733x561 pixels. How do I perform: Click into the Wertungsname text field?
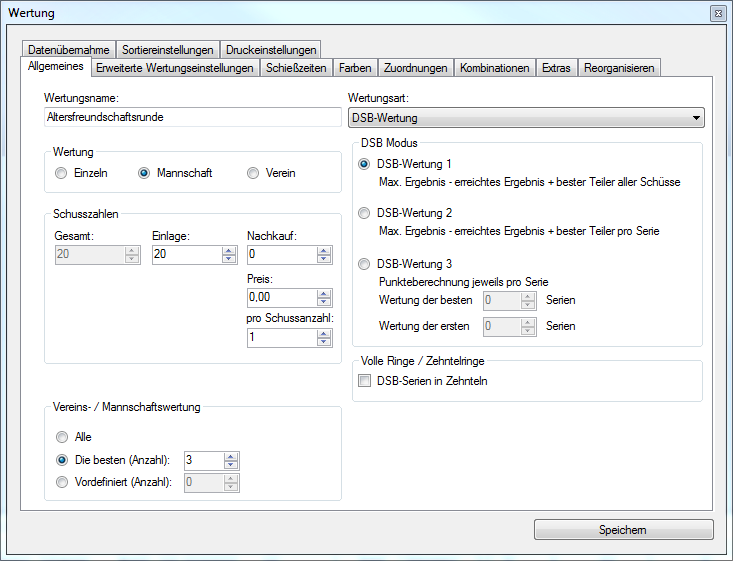[x=193, y=117]
